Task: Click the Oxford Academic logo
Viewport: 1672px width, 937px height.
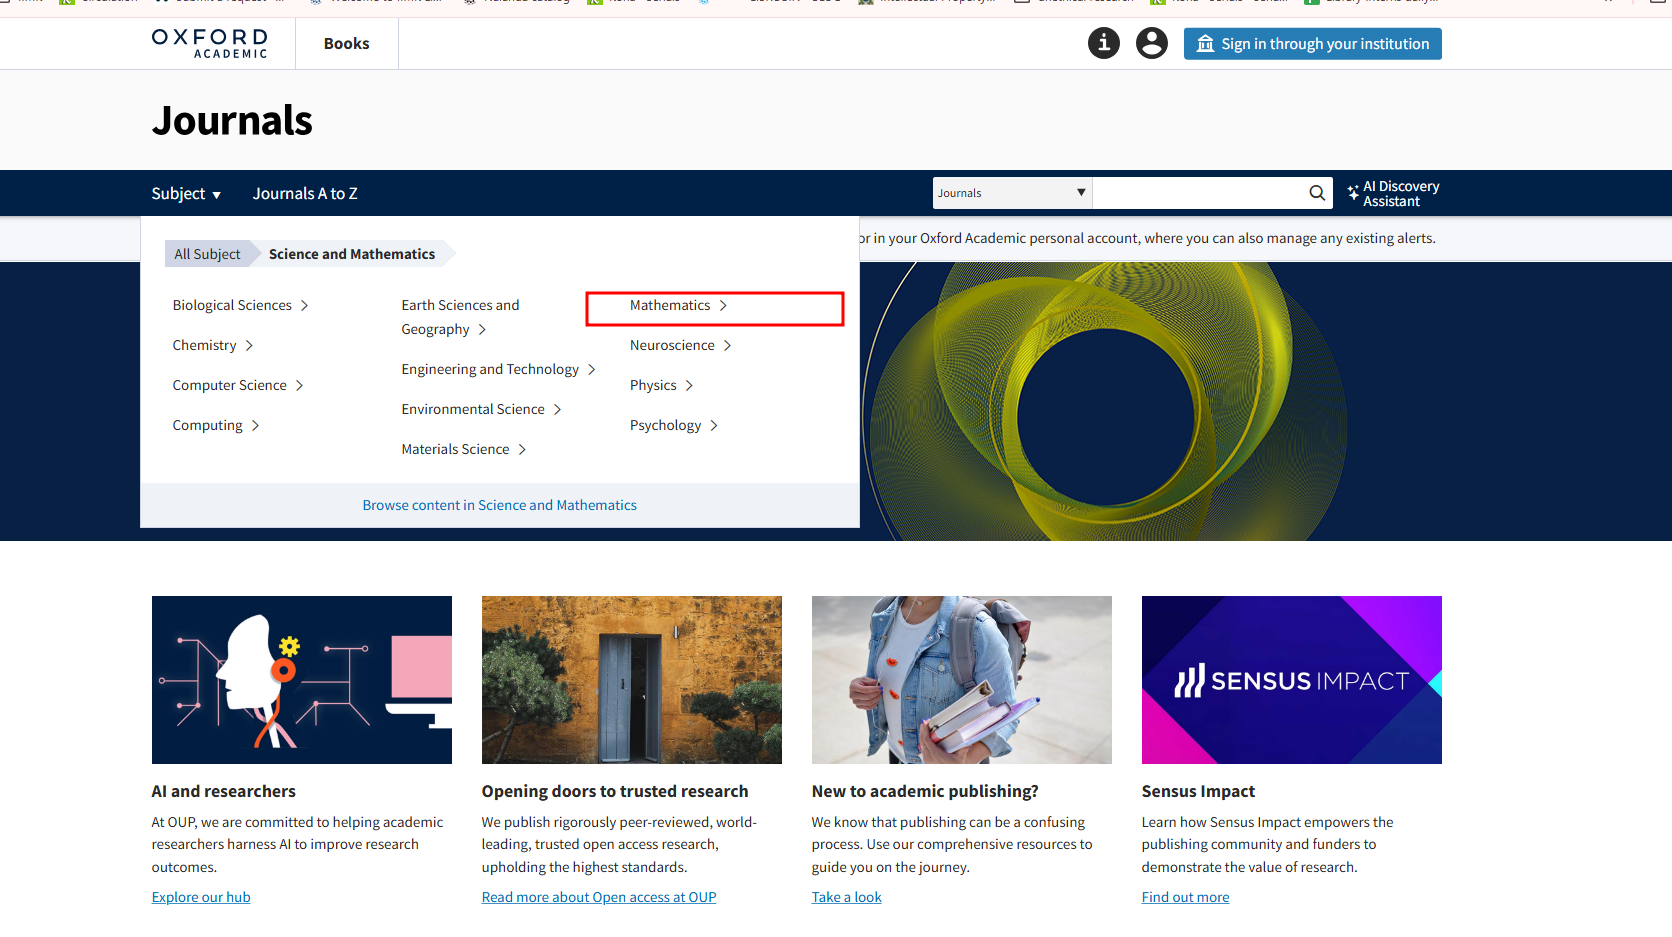Action: point(210,43)
